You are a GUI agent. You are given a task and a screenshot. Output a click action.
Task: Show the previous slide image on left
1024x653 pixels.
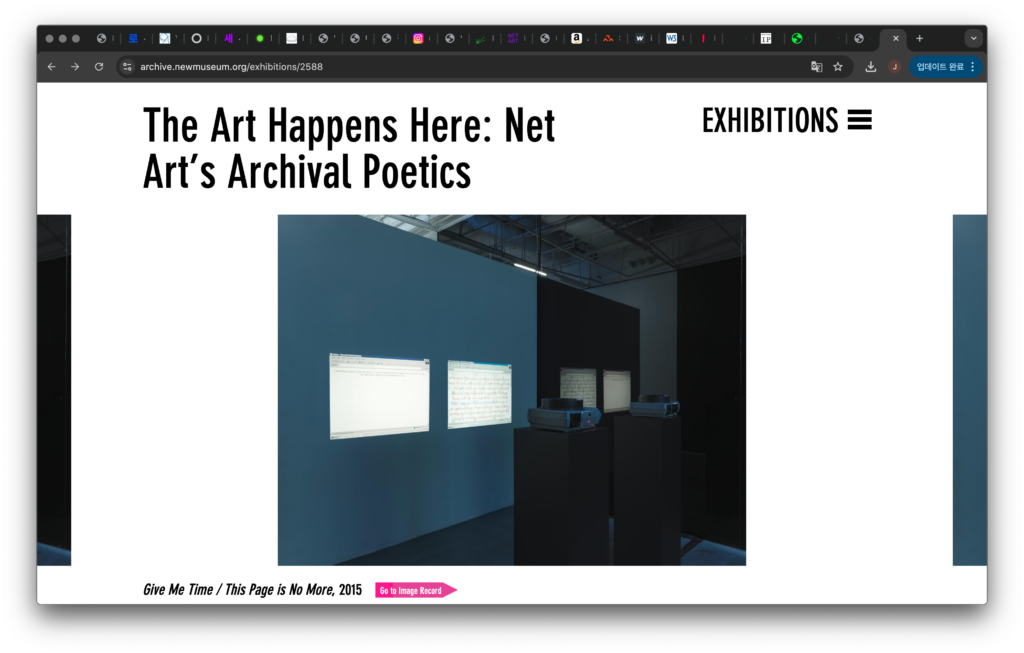pos(54,390)
